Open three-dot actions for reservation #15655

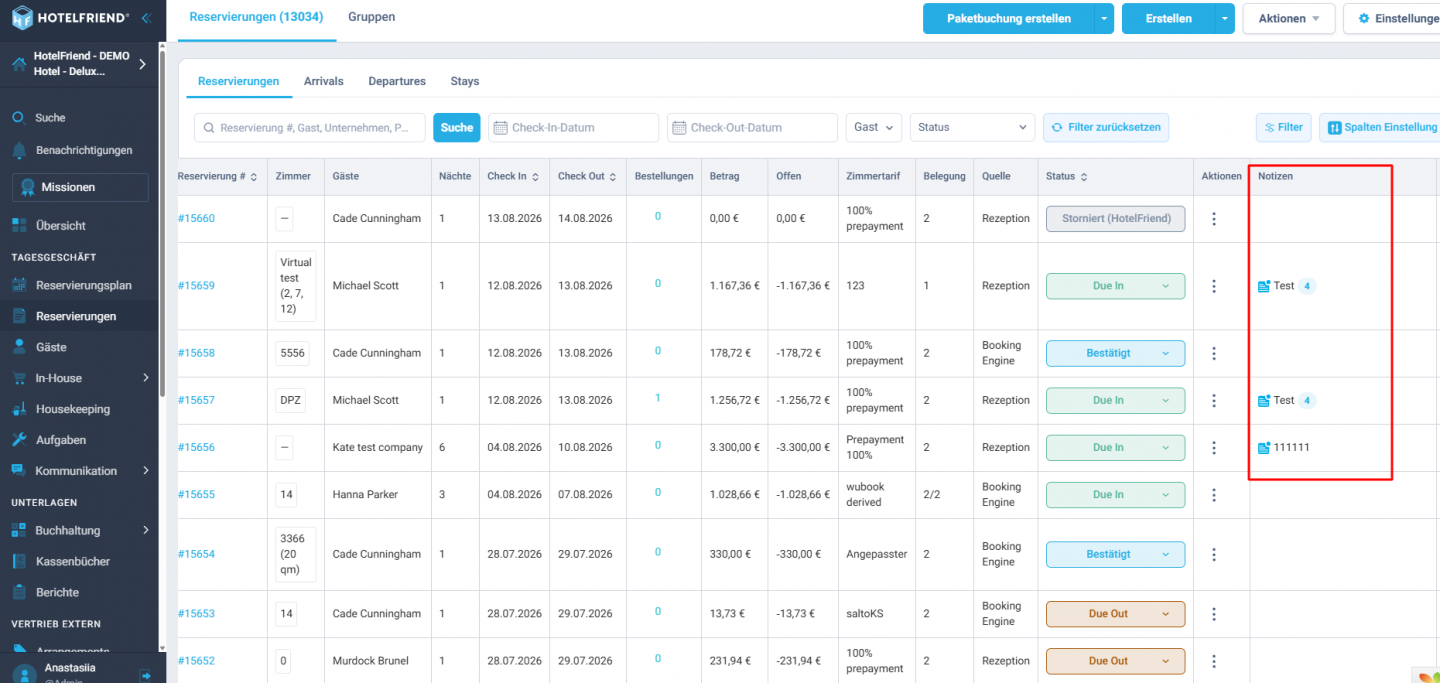tap(1214, 494)
